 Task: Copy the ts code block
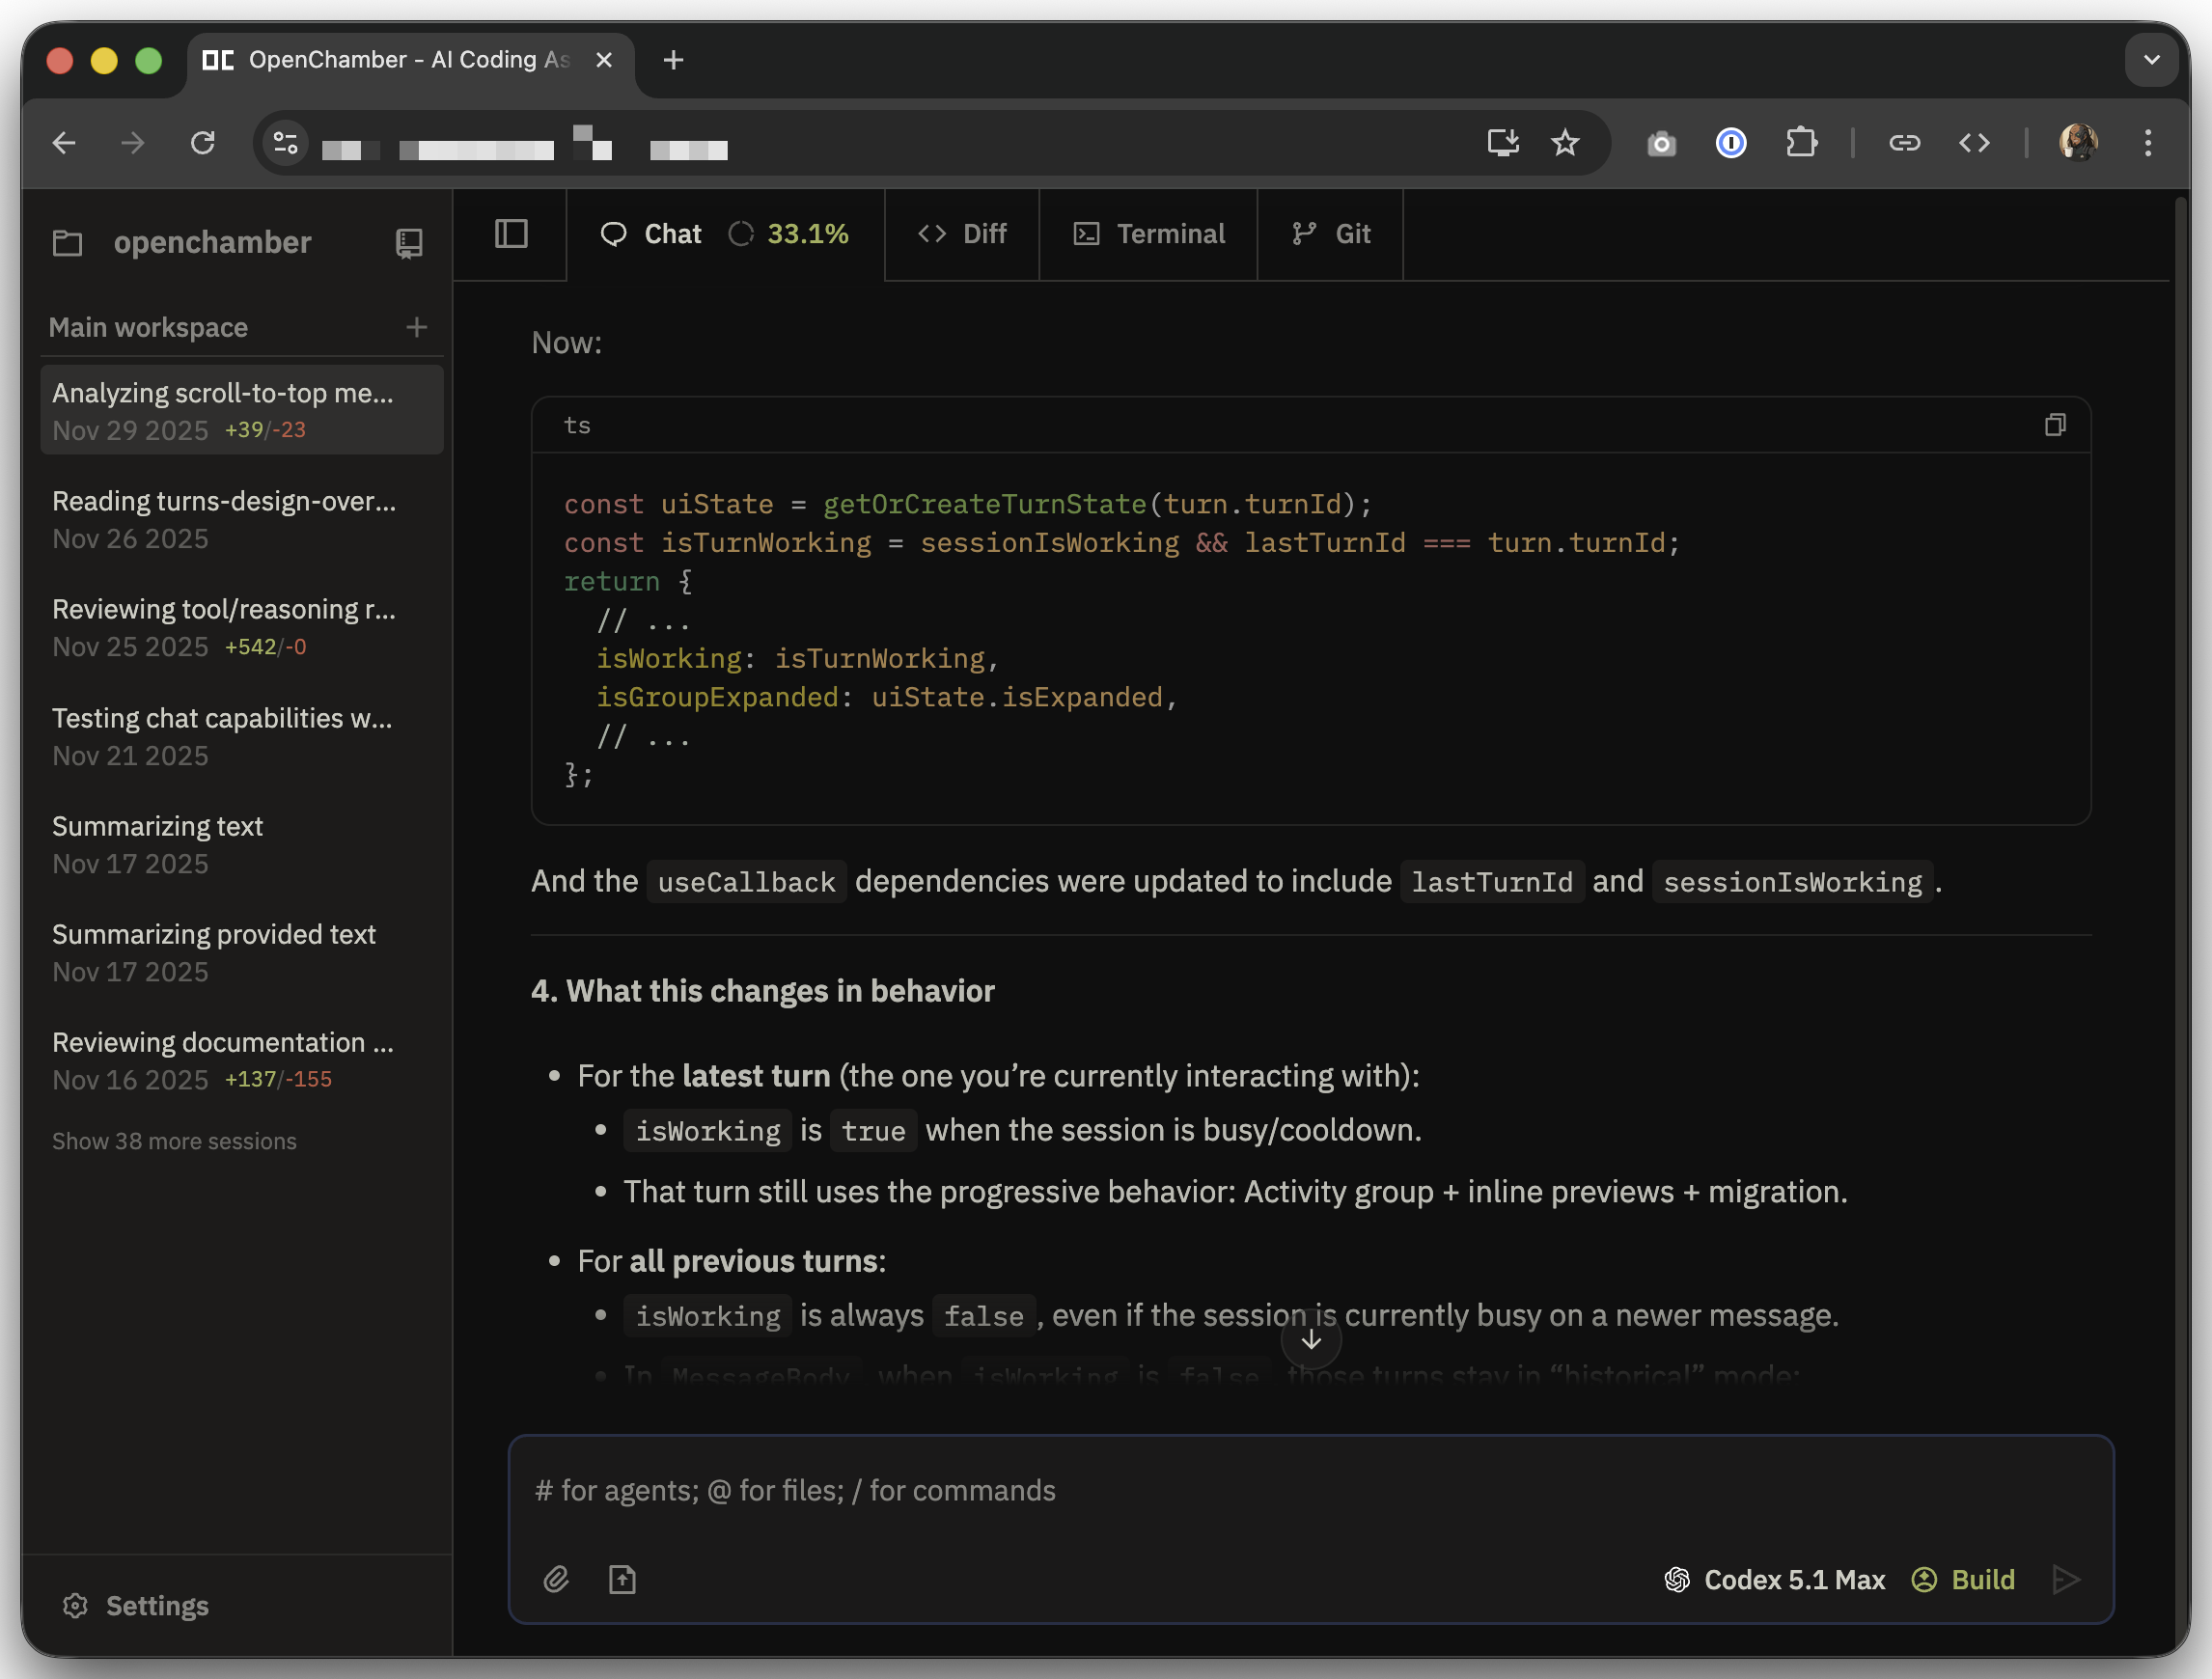(2055, 425)
